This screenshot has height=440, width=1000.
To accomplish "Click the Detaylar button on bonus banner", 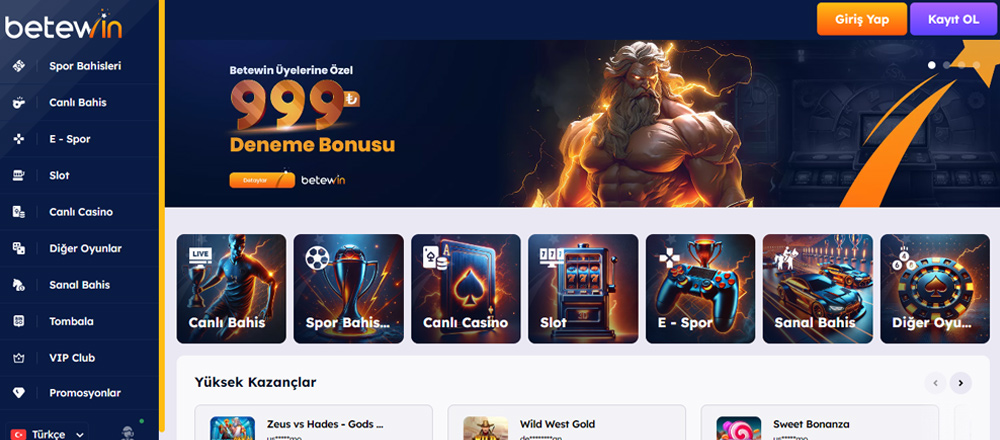I will 262,180.
